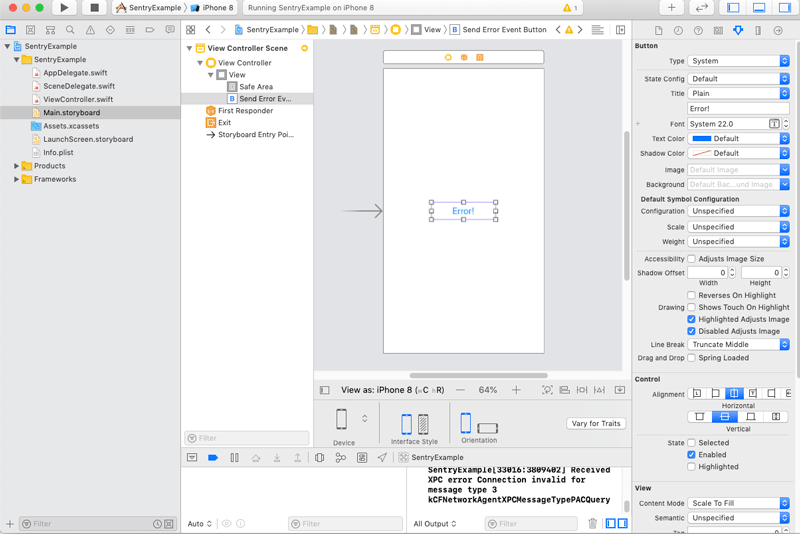This screenshot has width=800, height=534.
Task: Click the Simulate Location arrow icon
Action: point(382,457)
